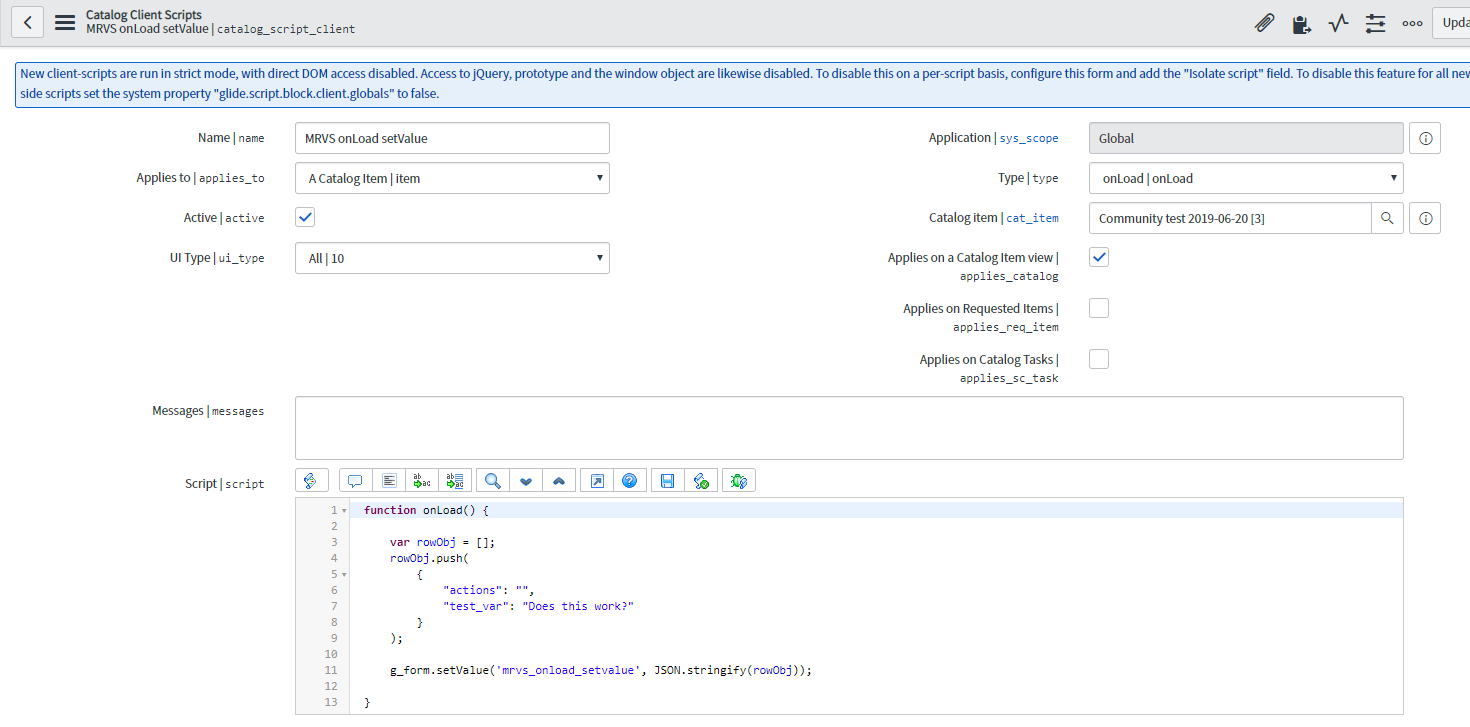The image size is (1470, 727).
Task: Click the Update button
Action: (1456, 22)
